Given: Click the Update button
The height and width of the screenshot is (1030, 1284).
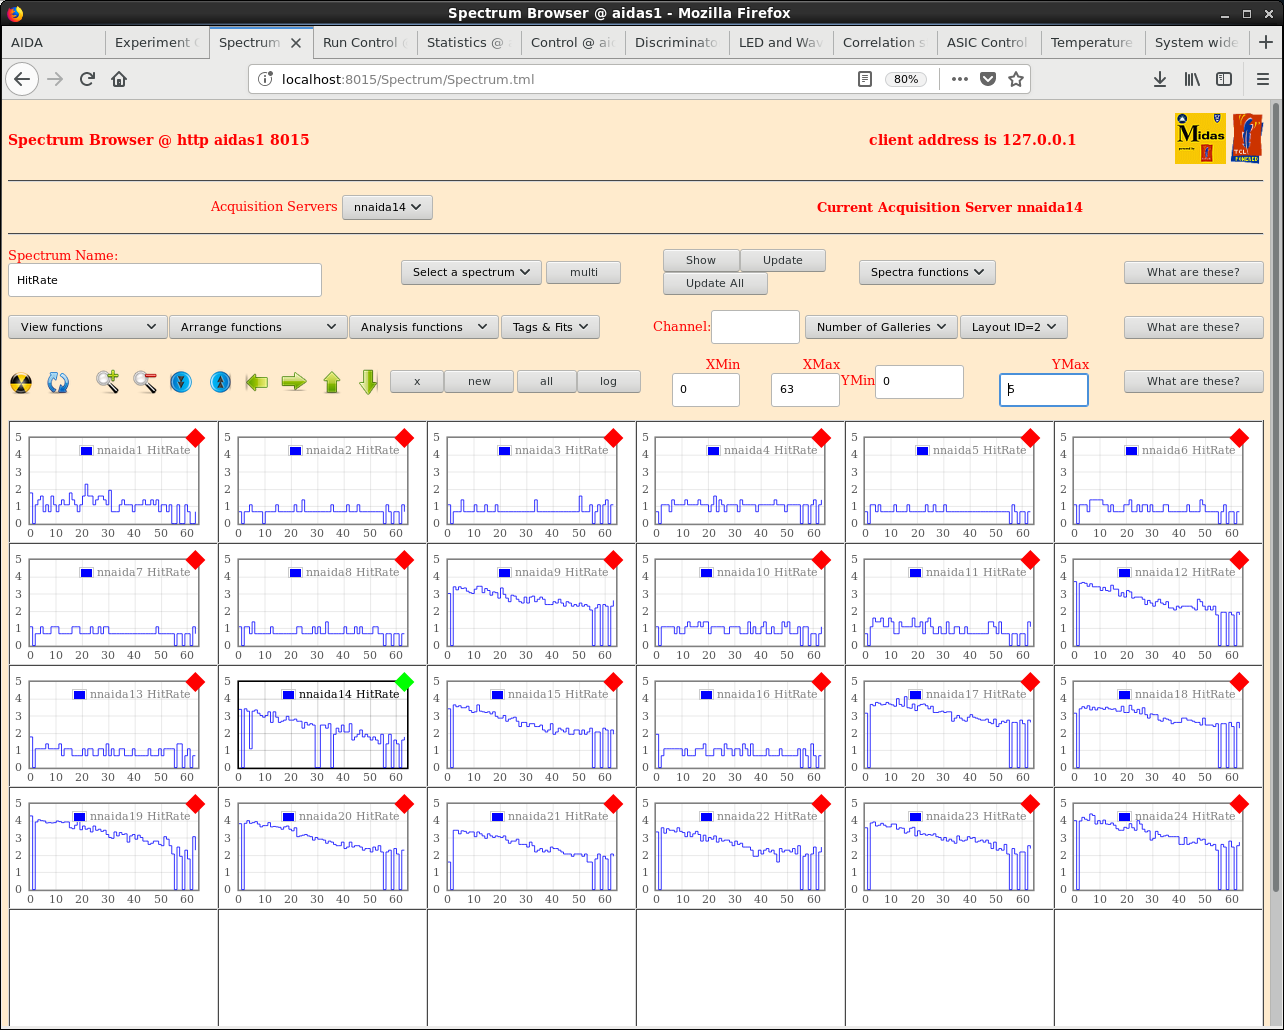Looking at the screenshot, I should (x=783, y=260).
